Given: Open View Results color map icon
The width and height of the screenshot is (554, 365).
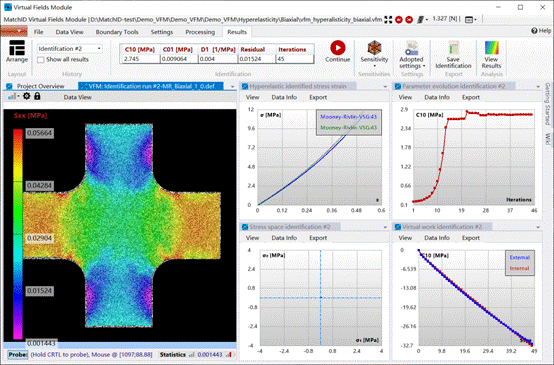Looking at the screenshot, I should point(491,48).
